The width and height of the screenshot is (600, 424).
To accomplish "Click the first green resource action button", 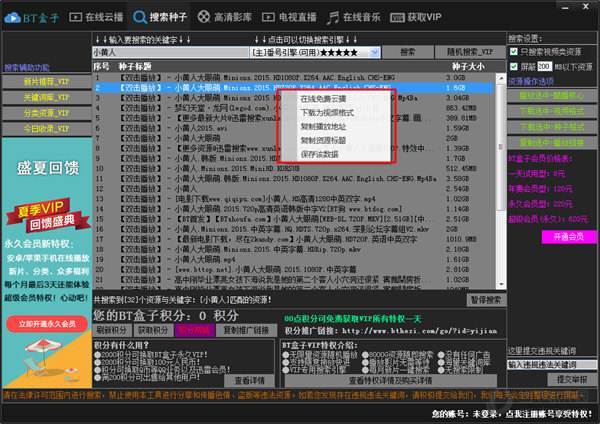I will 551,96.
